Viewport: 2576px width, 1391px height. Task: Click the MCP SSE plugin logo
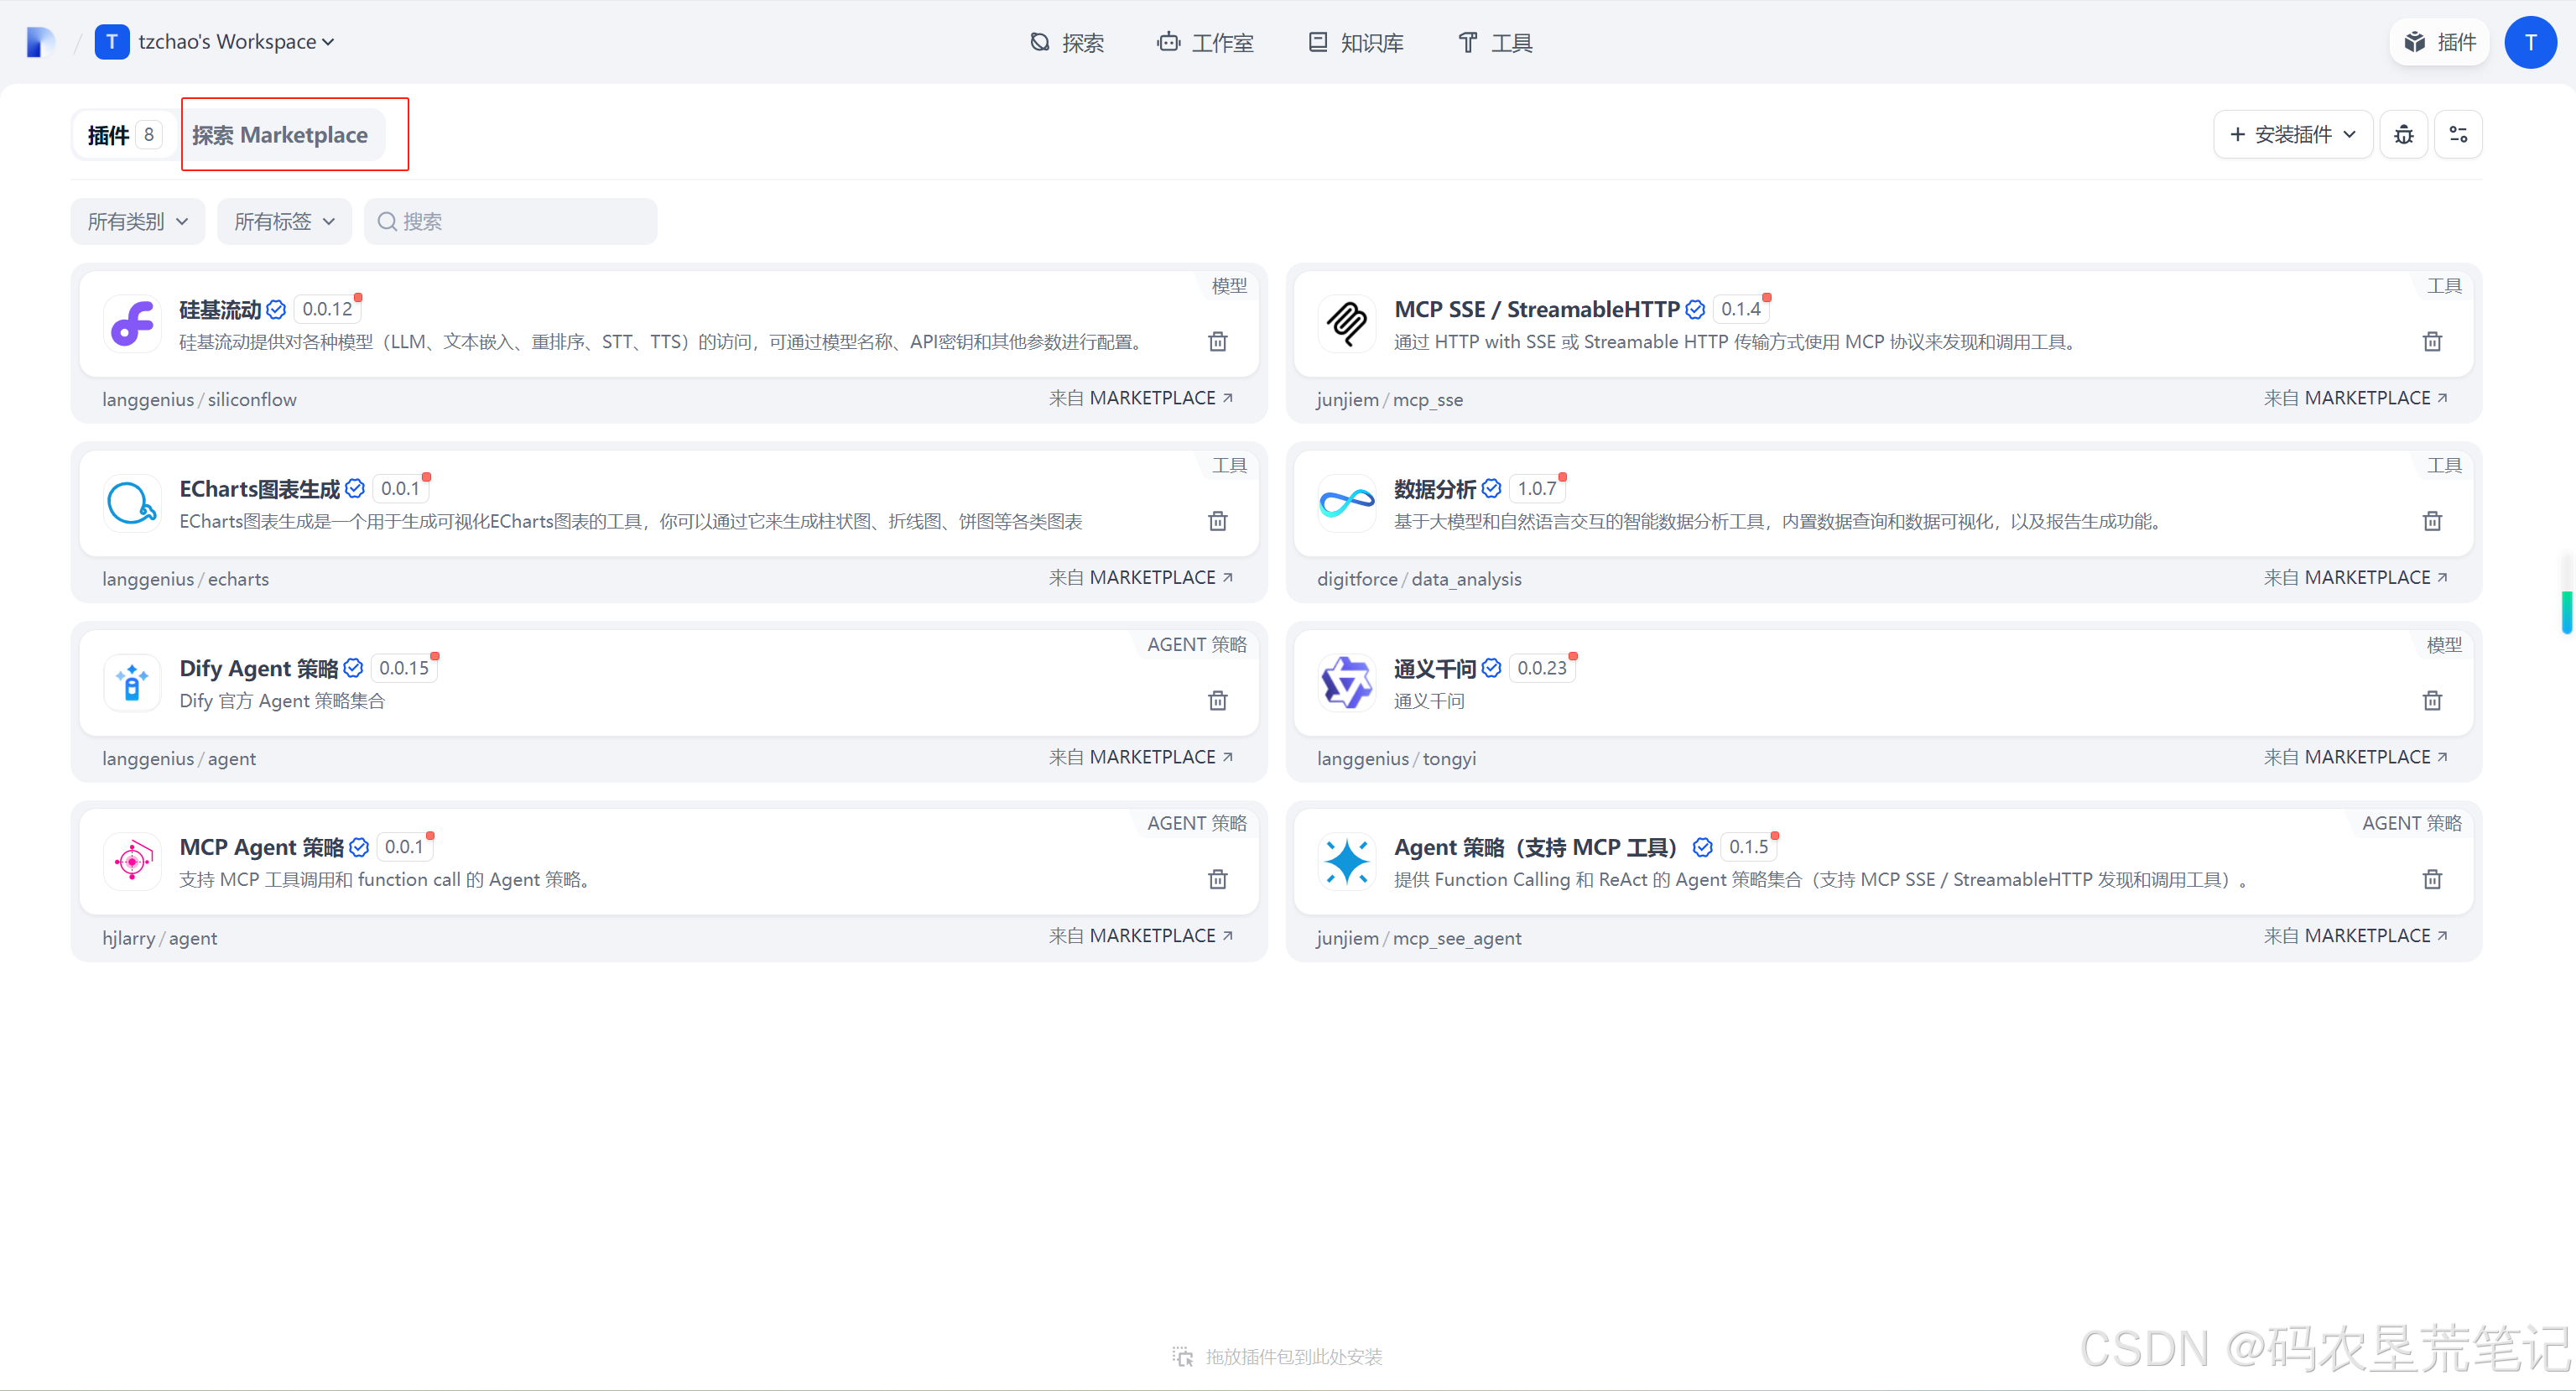(1347, 324)
